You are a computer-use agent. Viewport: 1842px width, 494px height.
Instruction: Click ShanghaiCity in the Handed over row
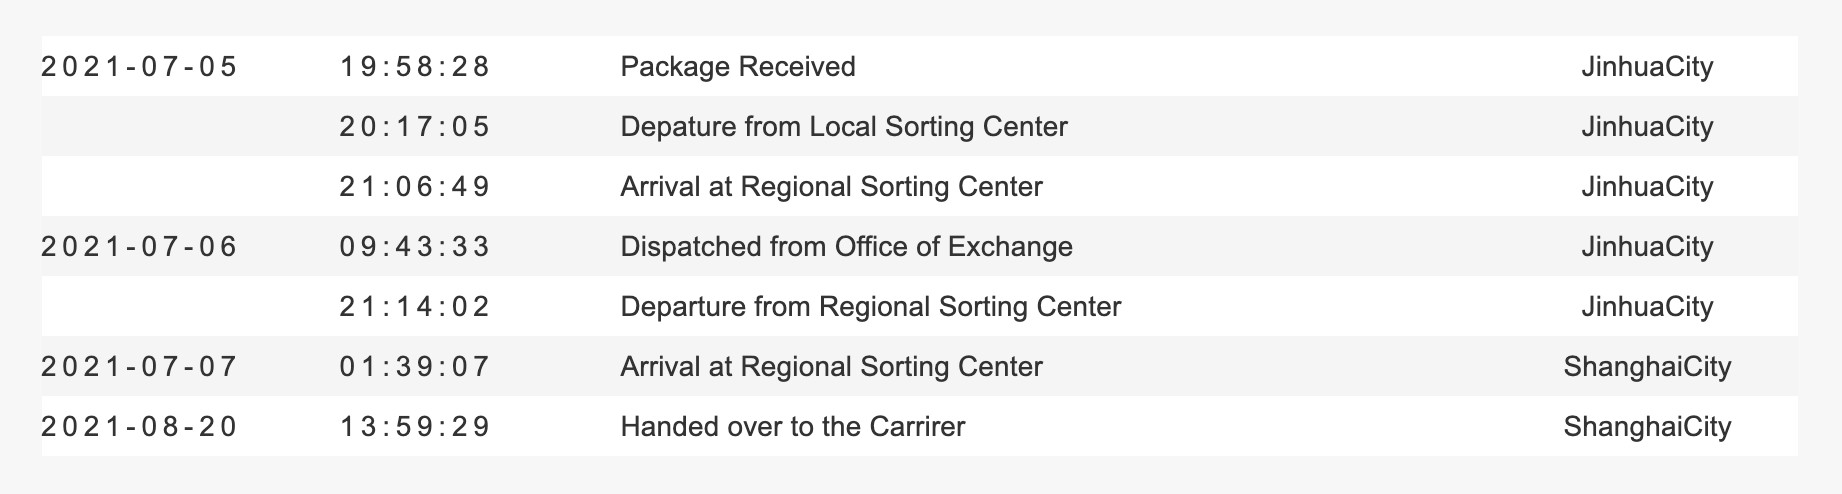1647,427
